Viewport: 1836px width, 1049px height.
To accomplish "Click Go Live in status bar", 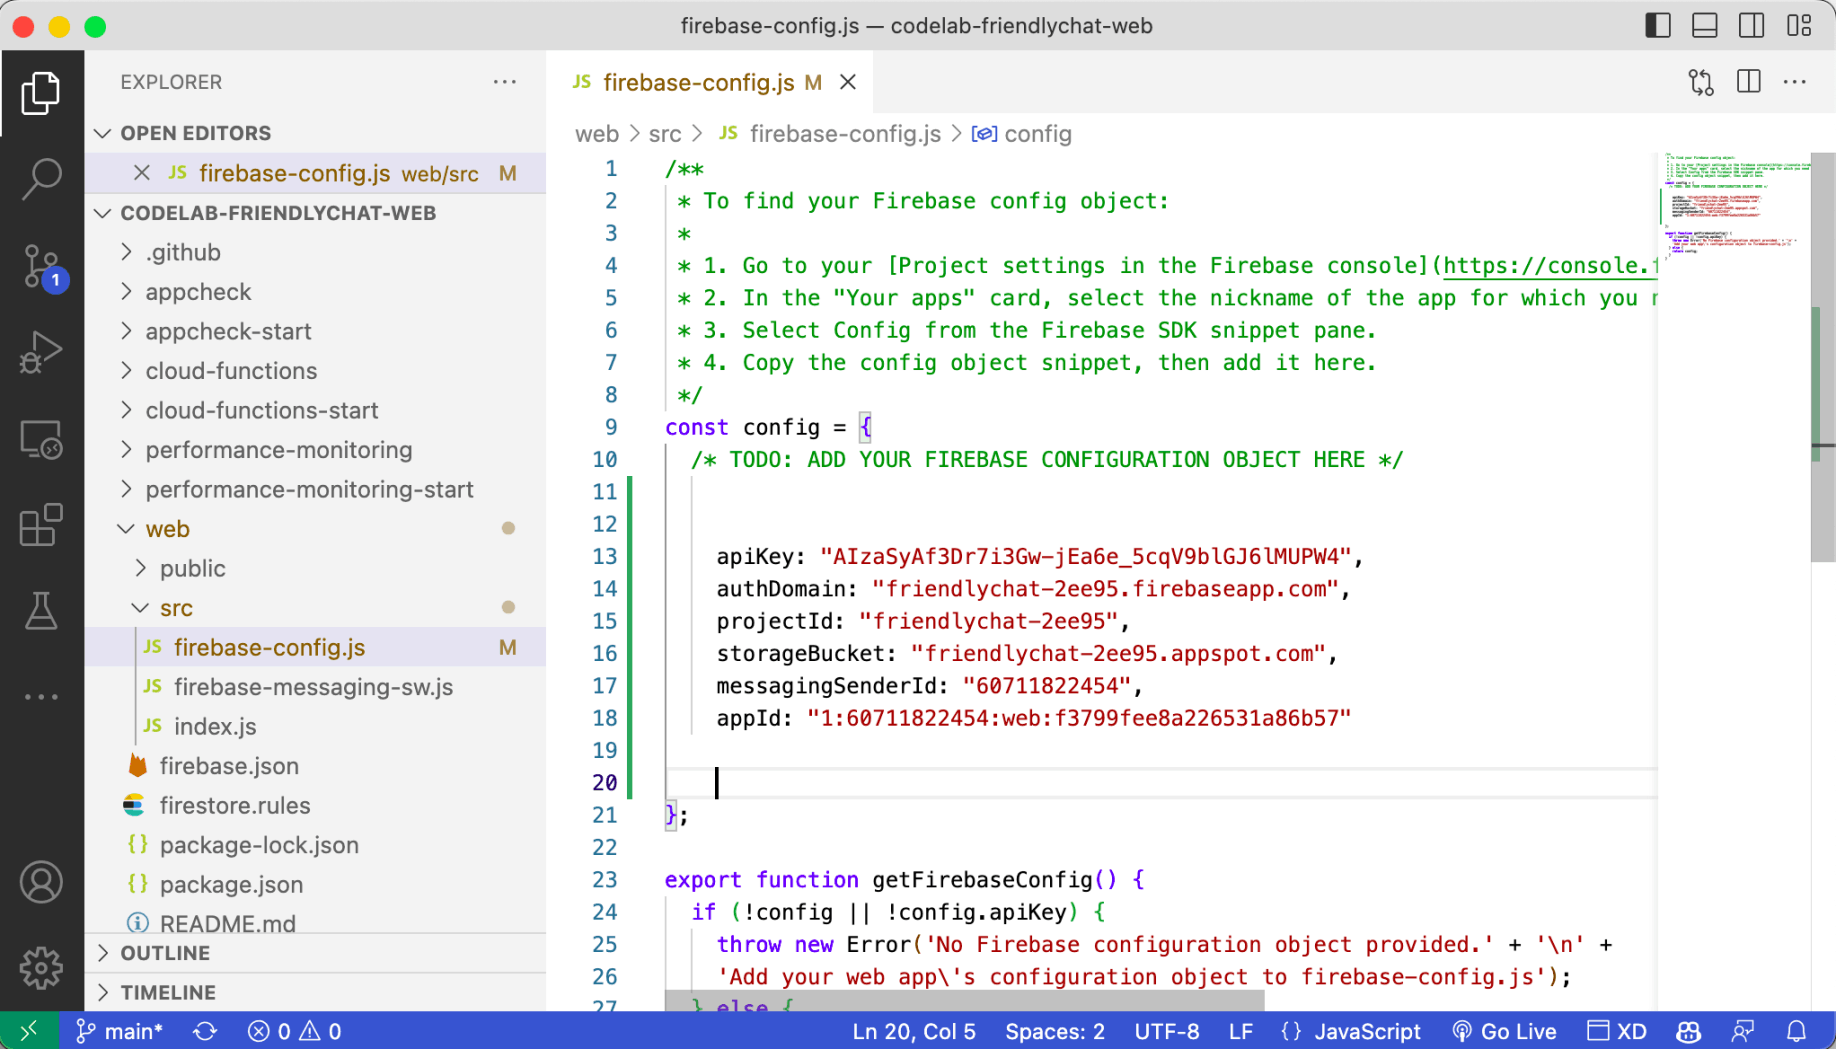I will click(x=1505, y=1031).
